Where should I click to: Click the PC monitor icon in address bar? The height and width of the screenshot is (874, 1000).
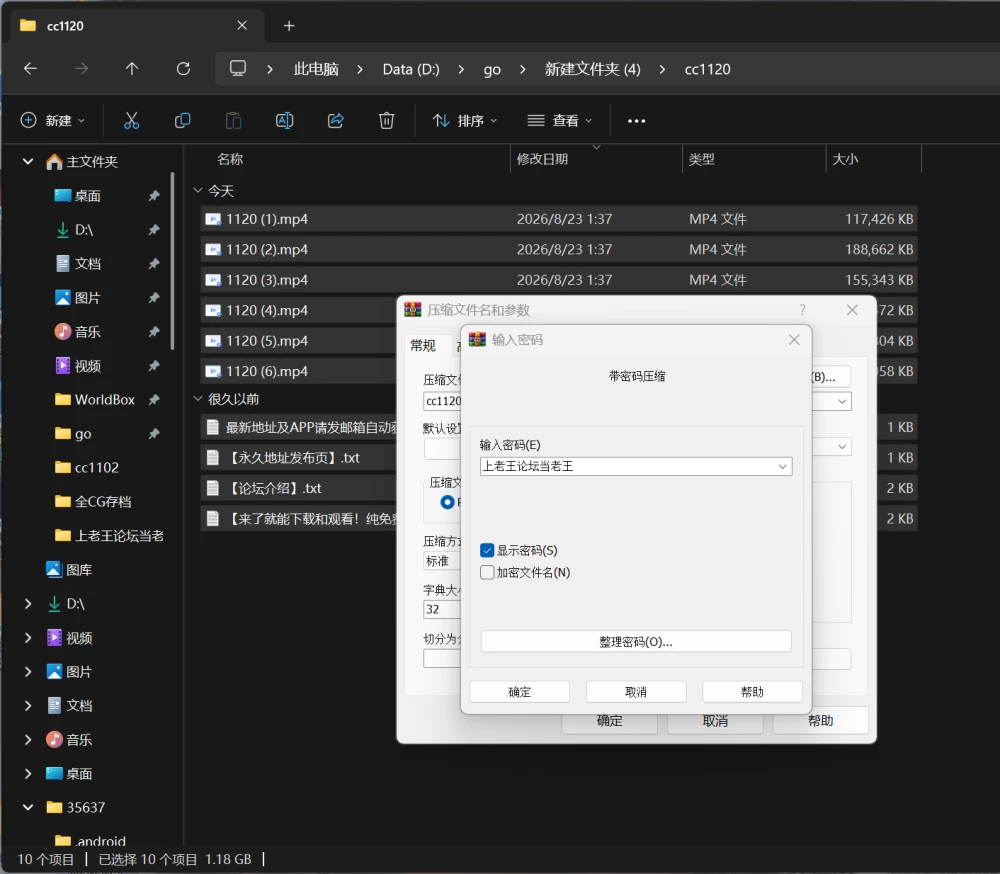(238, 68)
